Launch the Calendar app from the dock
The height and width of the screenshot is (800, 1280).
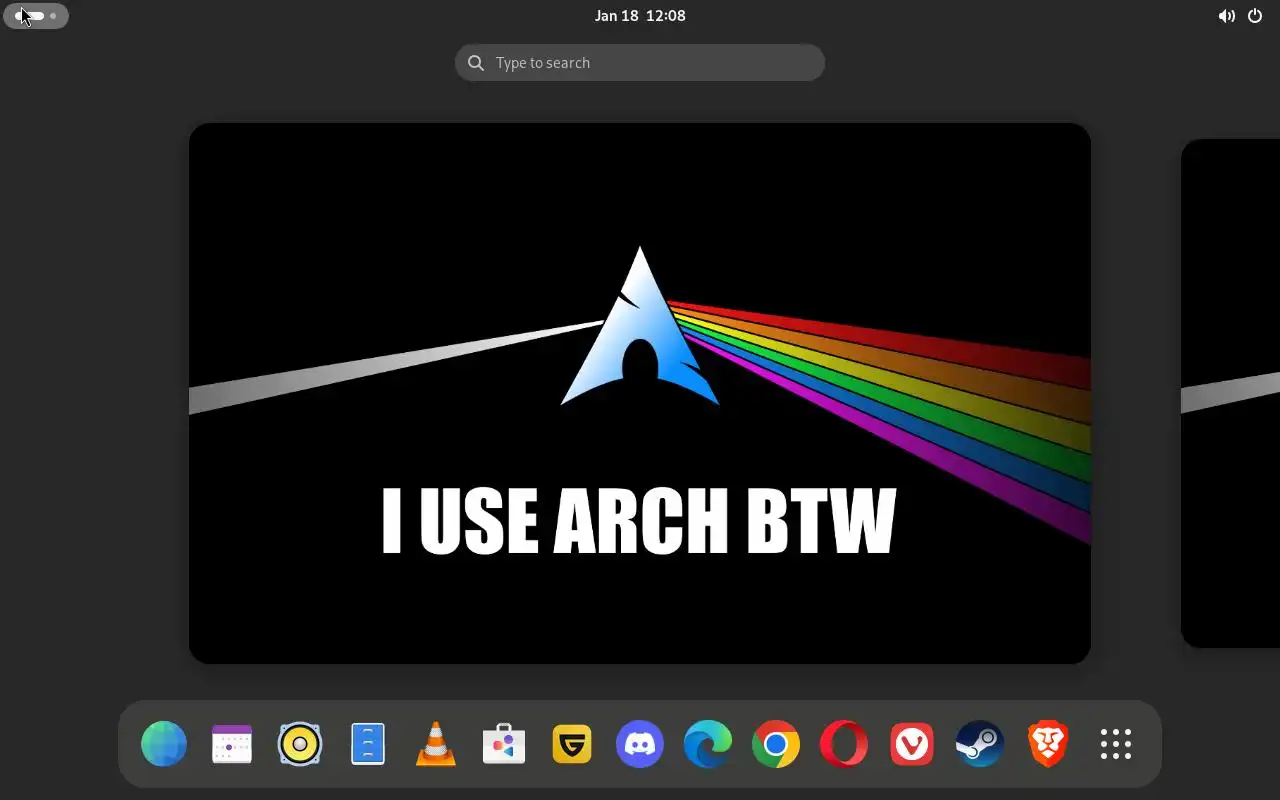(x=232, y=744)
